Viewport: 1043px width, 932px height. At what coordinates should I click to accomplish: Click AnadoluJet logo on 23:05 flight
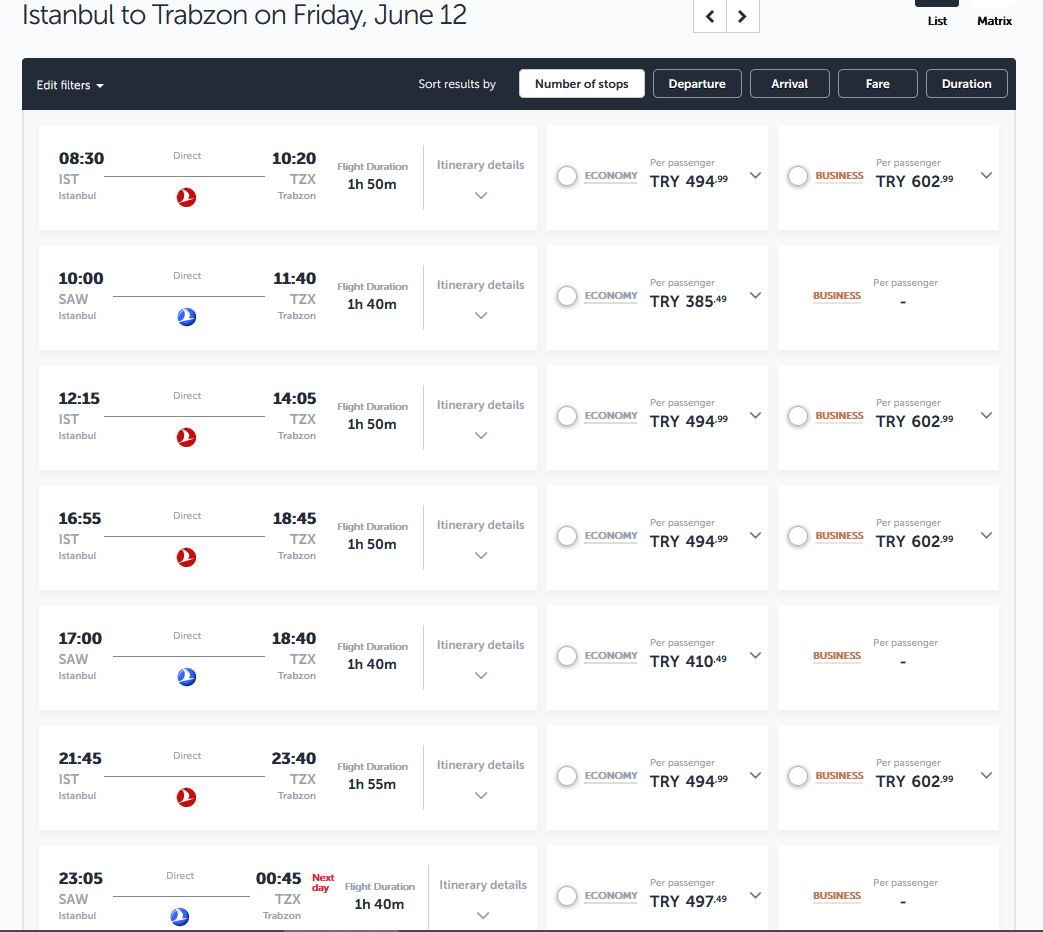click(180, 916)
